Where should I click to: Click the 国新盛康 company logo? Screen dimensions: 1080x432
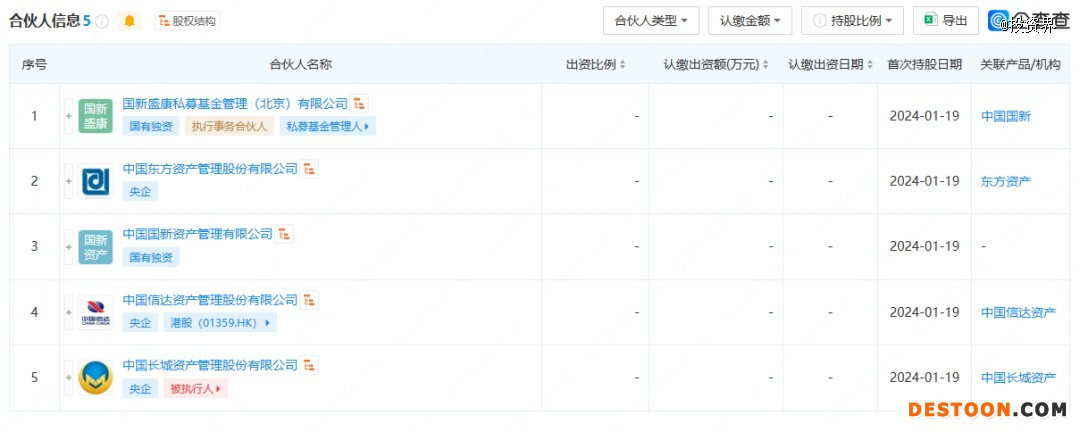click(x=96, y=116)
